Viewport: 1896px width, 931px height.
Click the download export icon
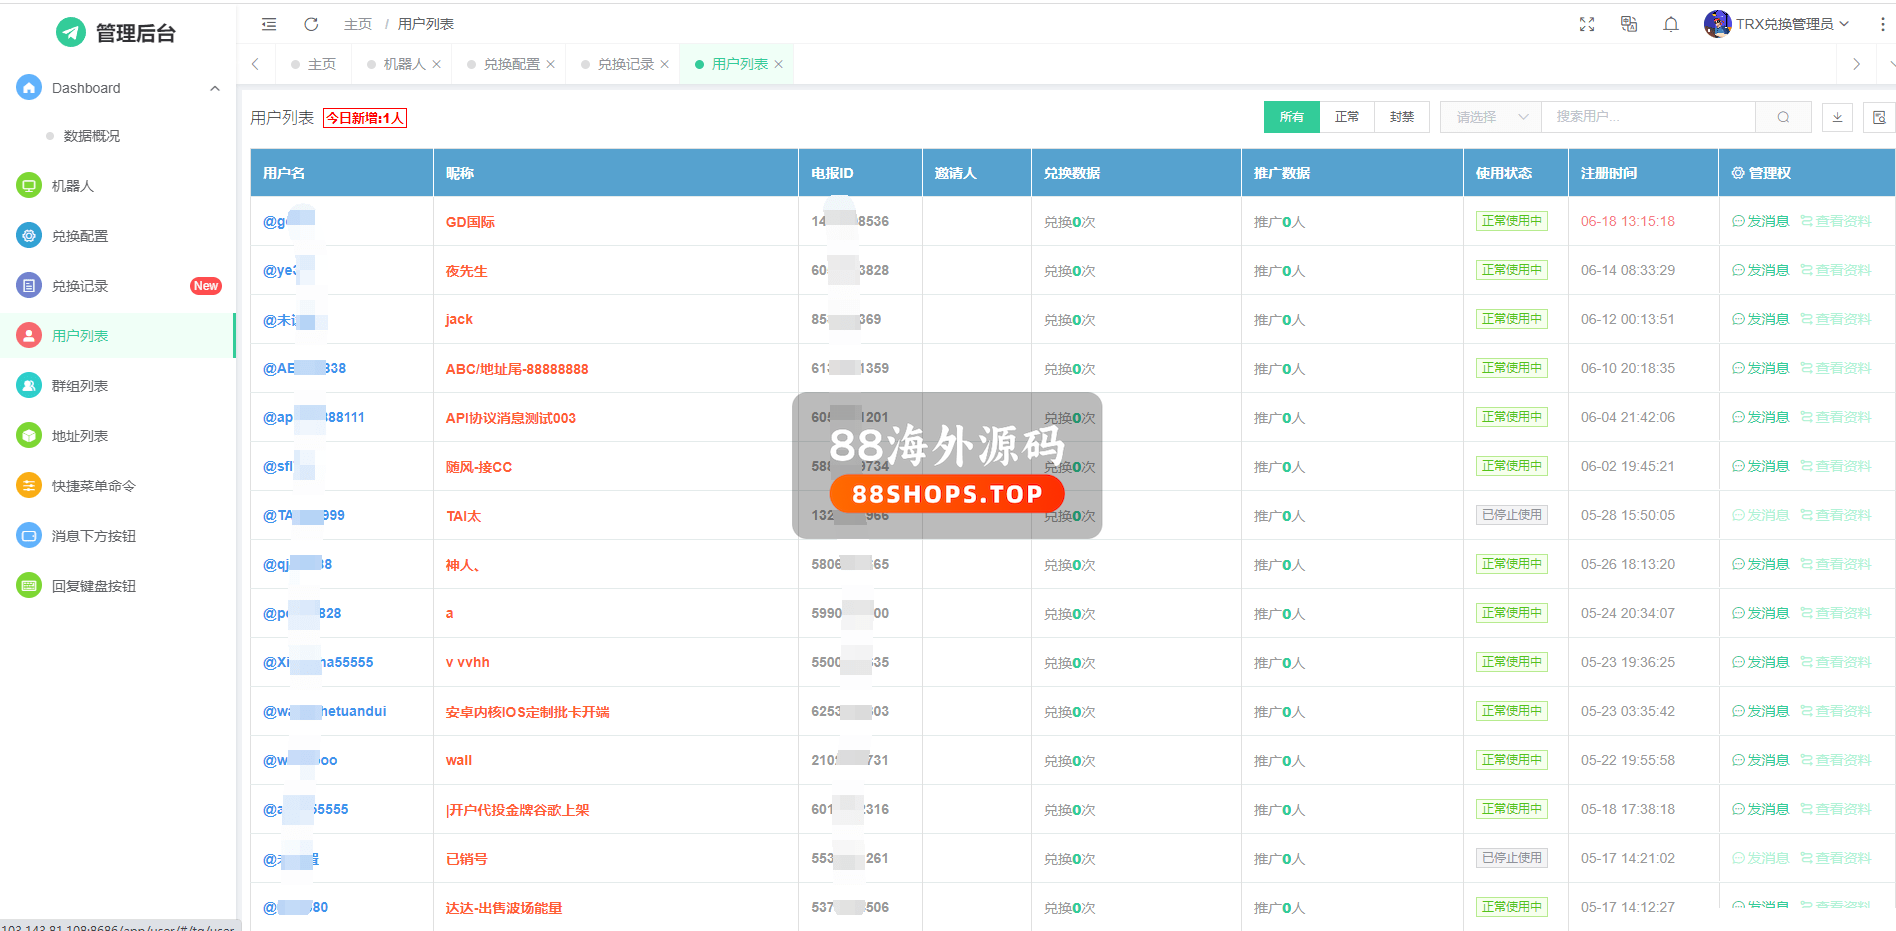pos(1837,117)
